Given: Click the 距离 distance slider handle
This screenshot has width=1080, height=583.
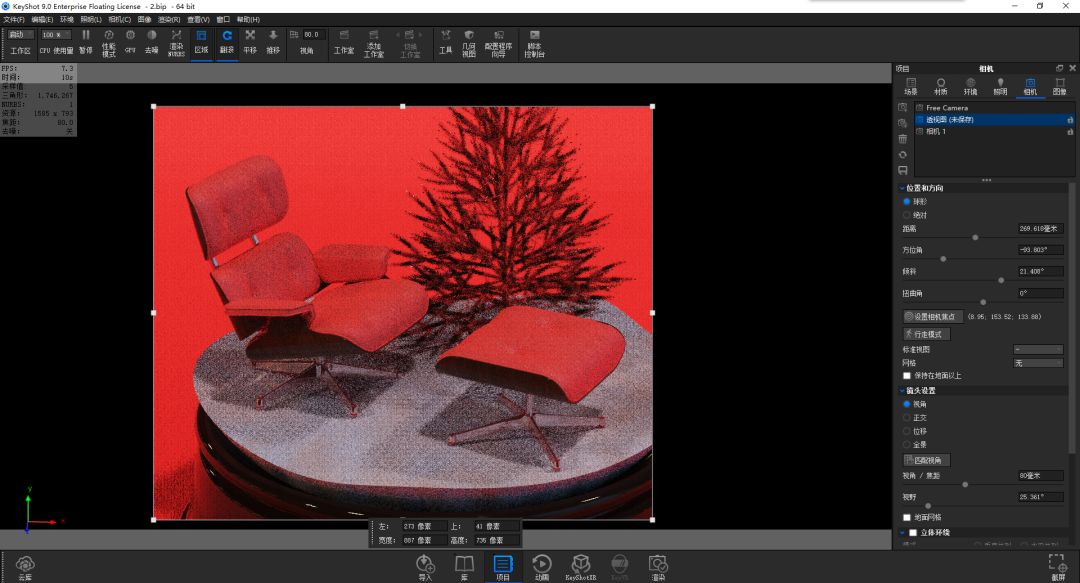Looking at the screenshot, I should click(975, 237).
